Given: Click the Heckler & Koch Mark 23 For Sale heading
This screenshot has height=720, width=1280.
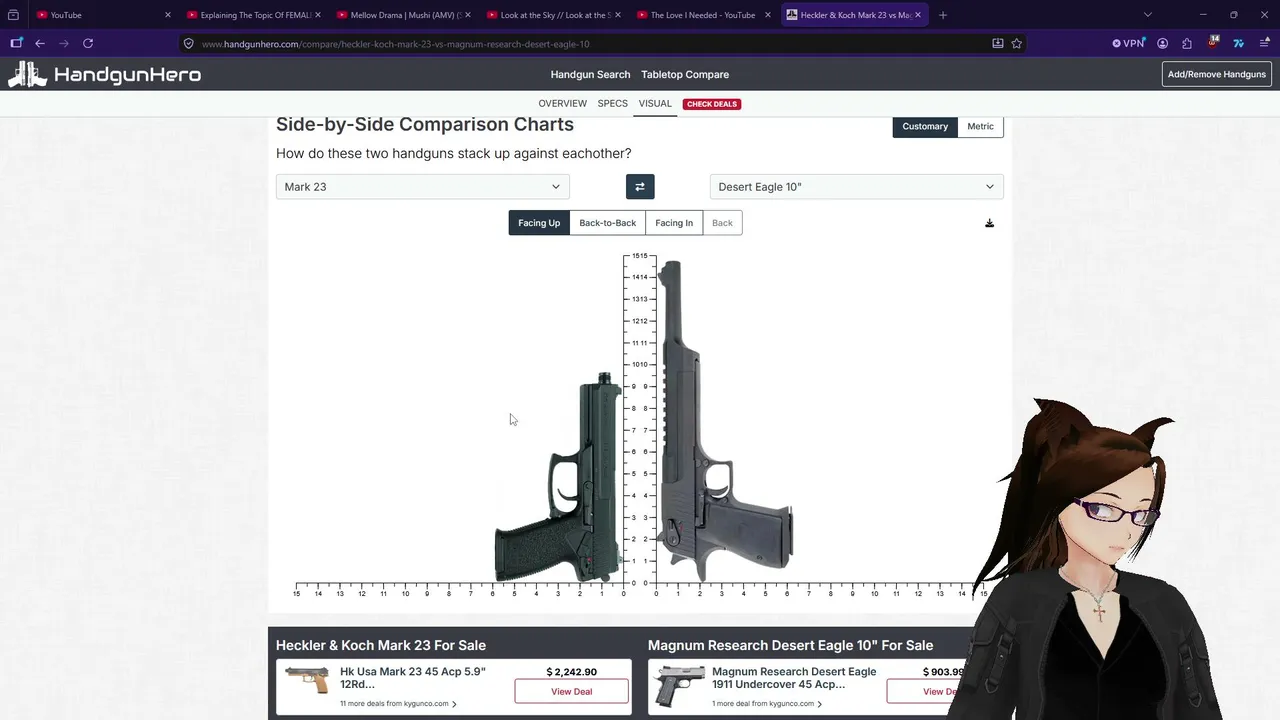Looking at the screenshot, I should point(381,646).
